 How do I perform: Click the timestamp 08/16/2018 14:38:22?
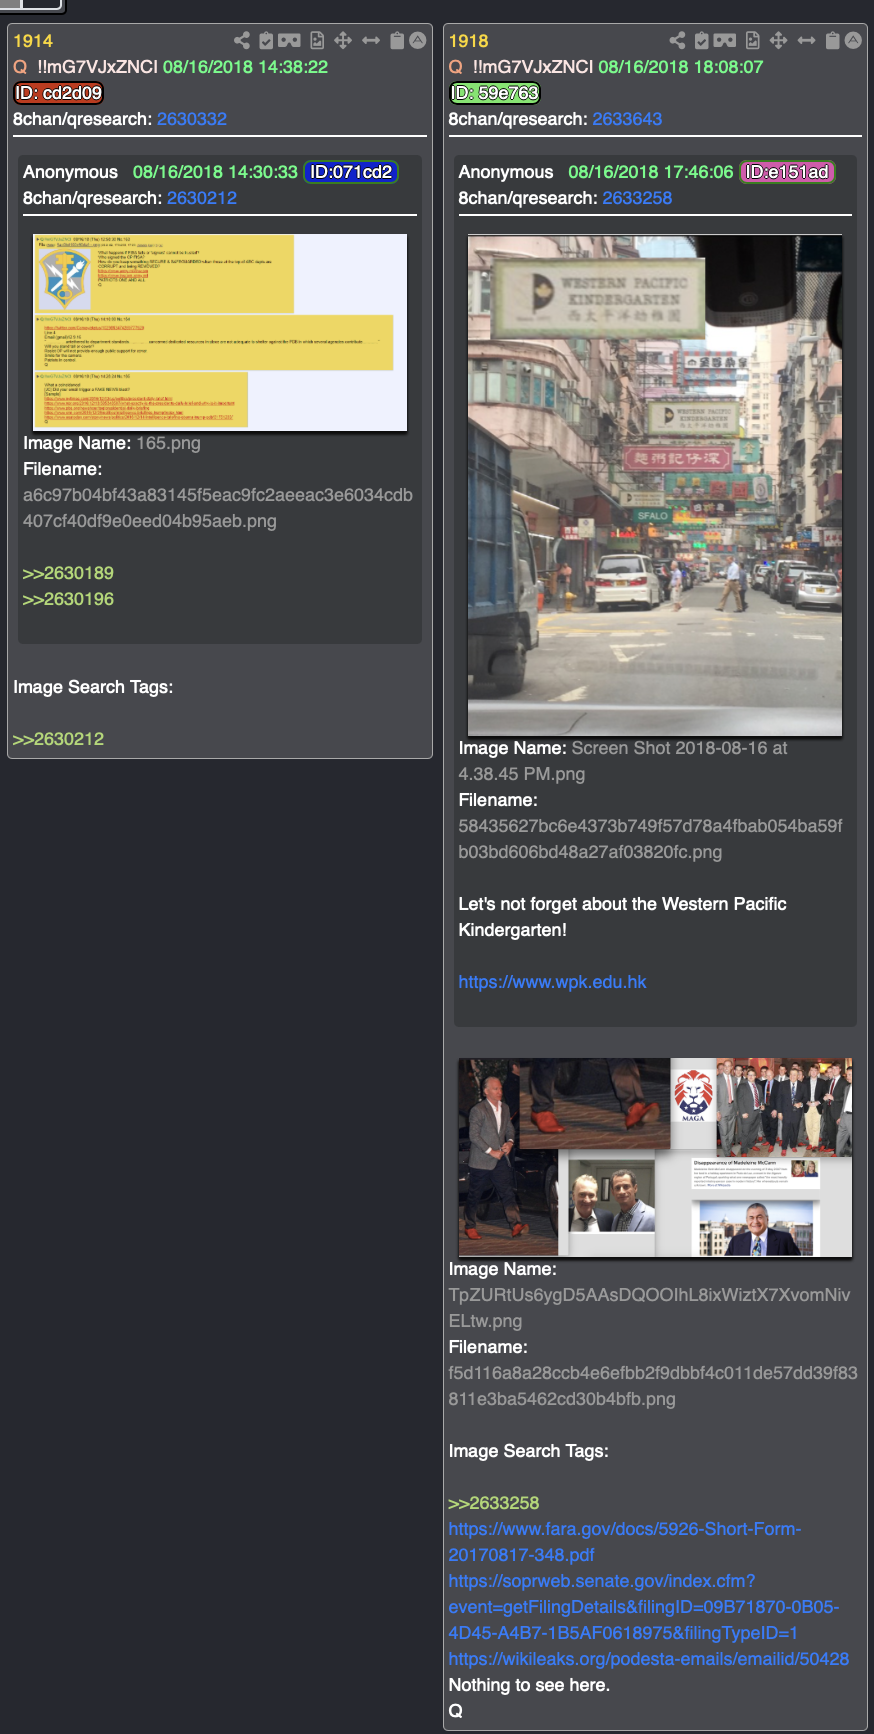246,67
